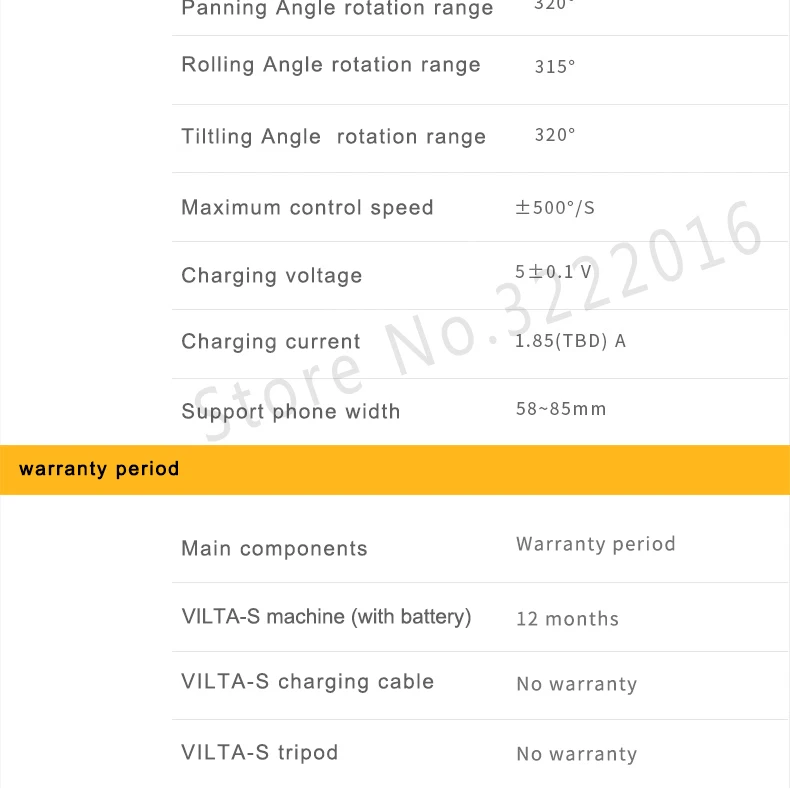The height and width of the screenshot is (789, 790).
Task: Select the VILTA-S charging cable row
Action: click(479, 686)
